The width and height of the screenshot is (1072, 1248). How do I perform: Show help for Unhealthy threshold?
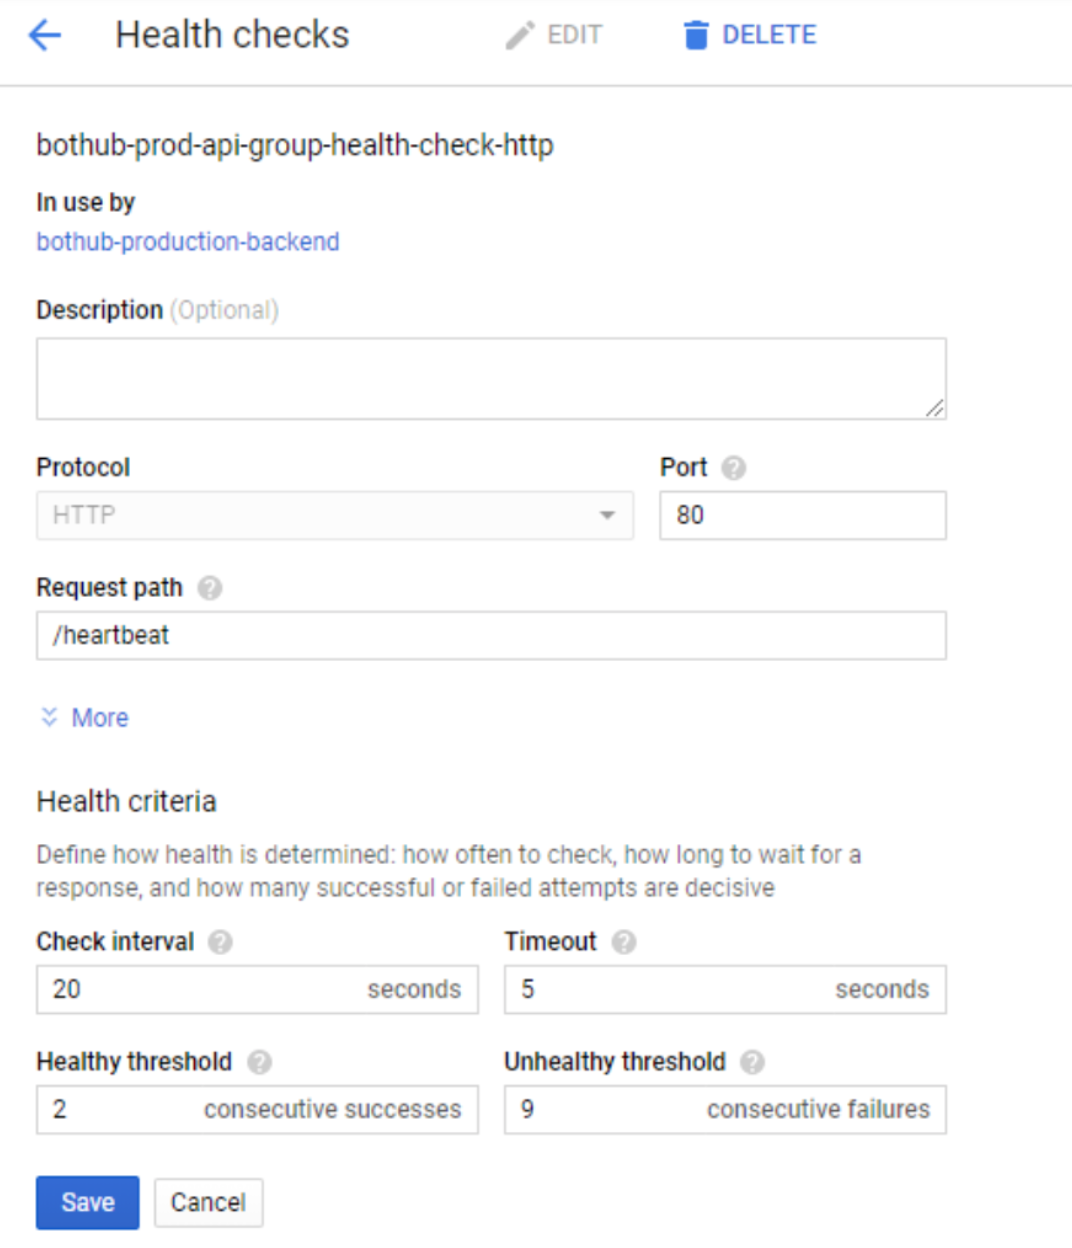click(x=753, y=1062)
